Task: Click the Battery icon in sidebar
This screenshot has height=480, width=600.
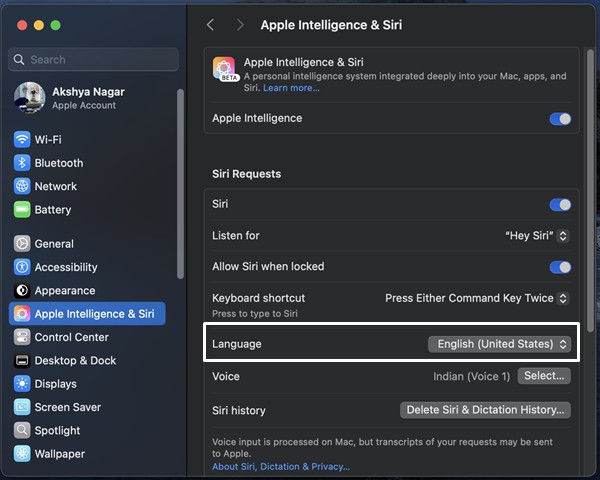Action: [22, 209]
